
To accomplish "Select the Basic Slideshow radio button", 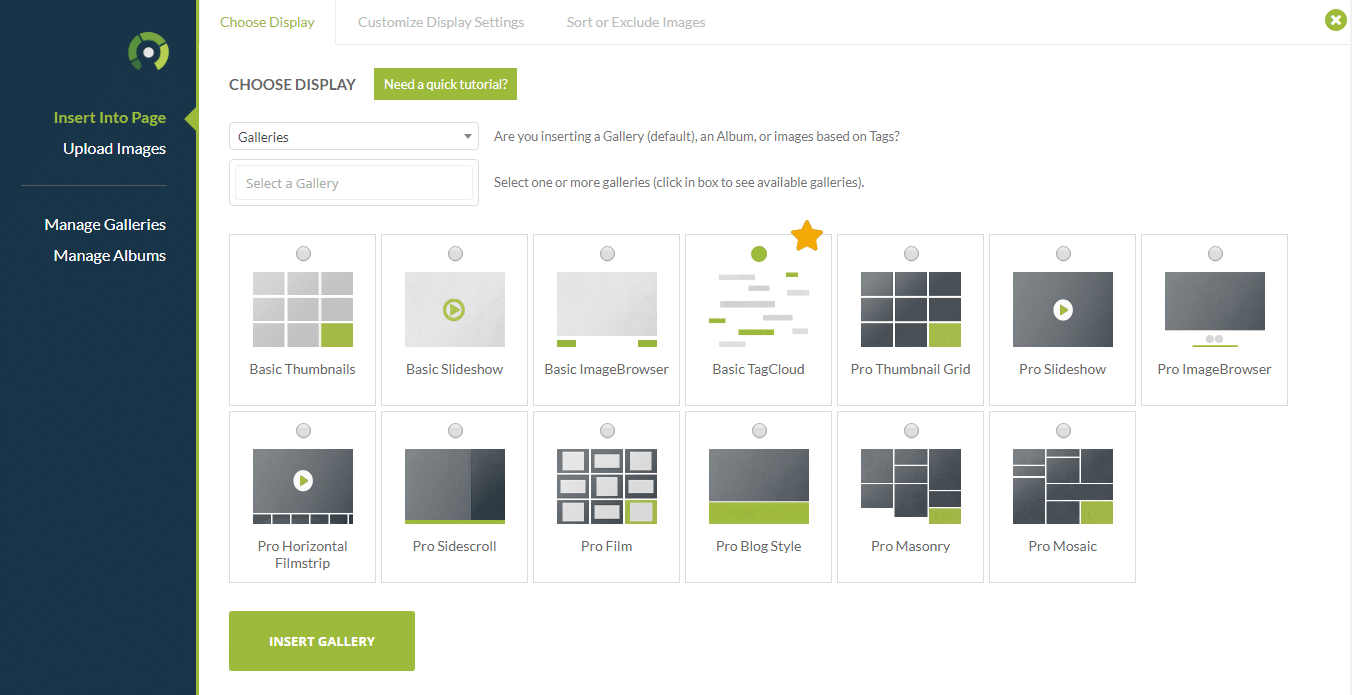I will 455,254.
